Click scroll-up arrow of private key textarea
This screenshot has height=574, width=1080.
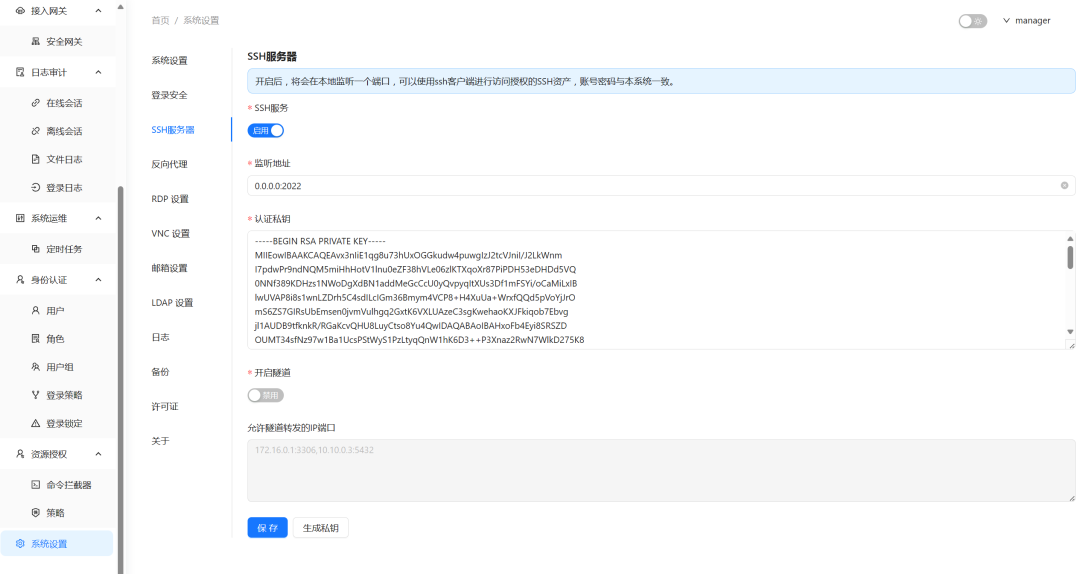click(x=1070, y=238)
